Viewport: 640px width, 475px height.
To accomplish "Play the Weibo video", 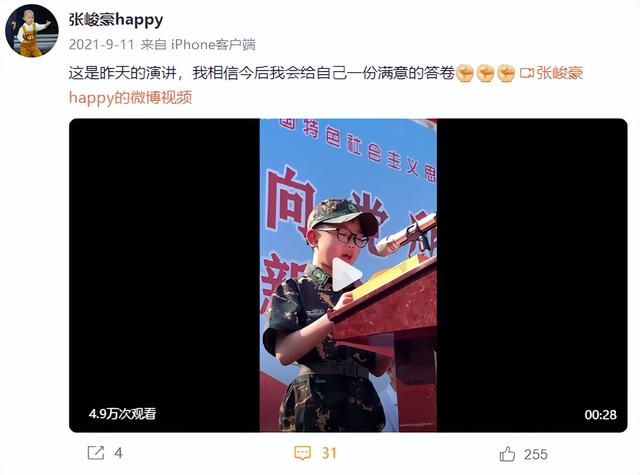I will pyautogui.click(x=347, y=275).
